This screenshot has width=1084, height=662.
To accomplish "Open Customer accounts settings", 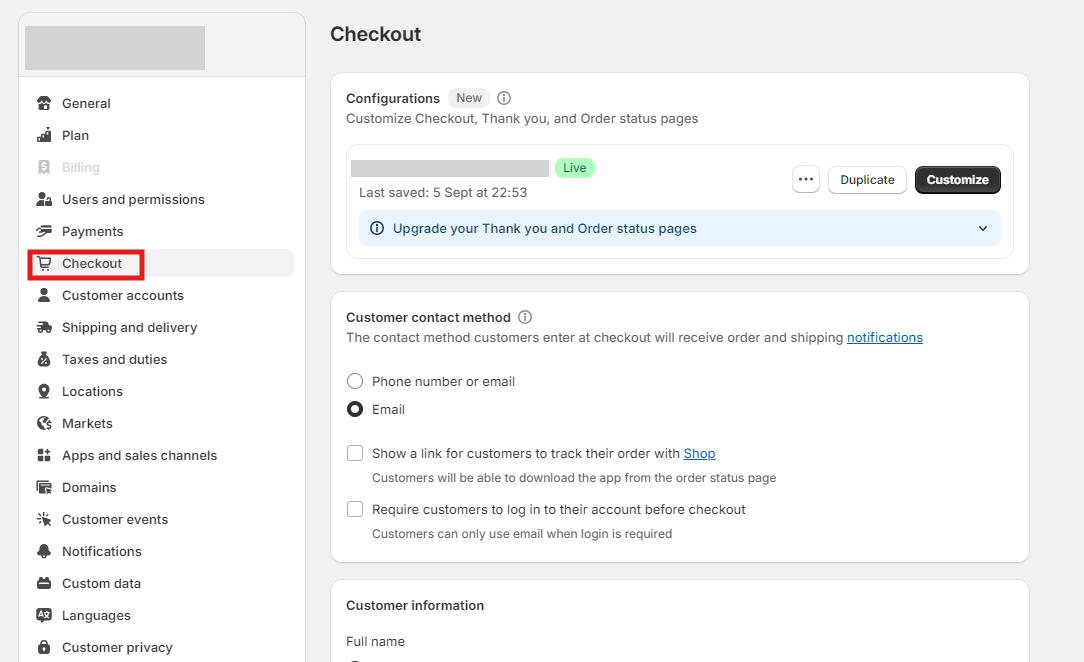I will coord(122,296).
